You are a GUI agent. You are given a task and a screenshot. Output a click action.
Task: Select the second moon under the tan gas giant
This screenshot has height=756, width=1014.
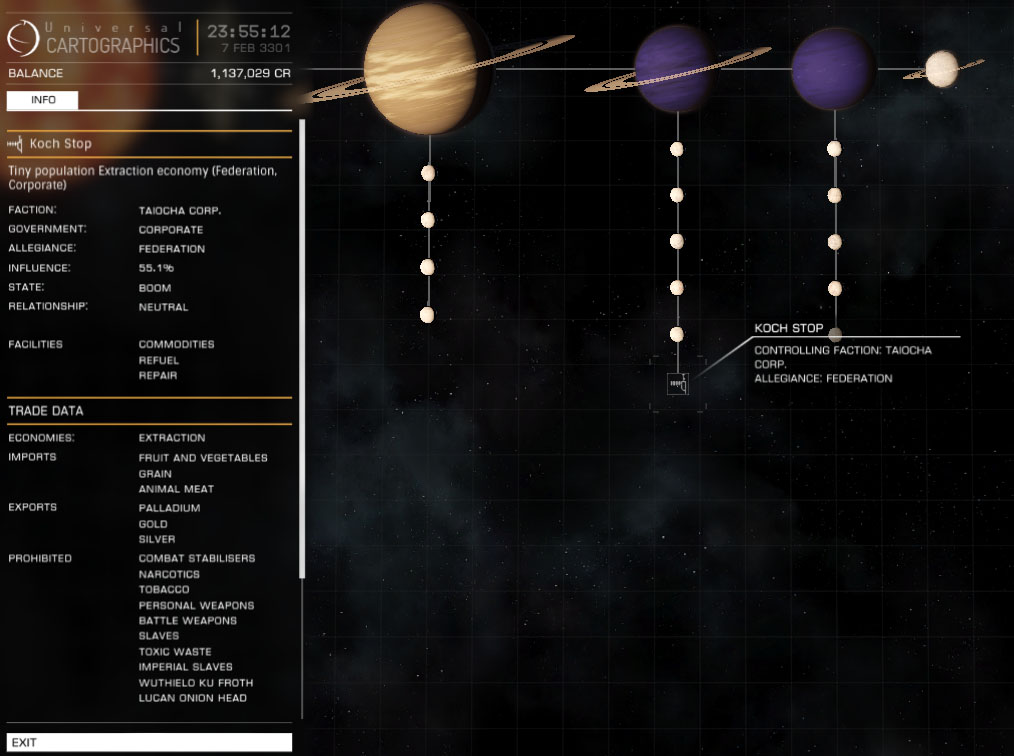[427, 220]
